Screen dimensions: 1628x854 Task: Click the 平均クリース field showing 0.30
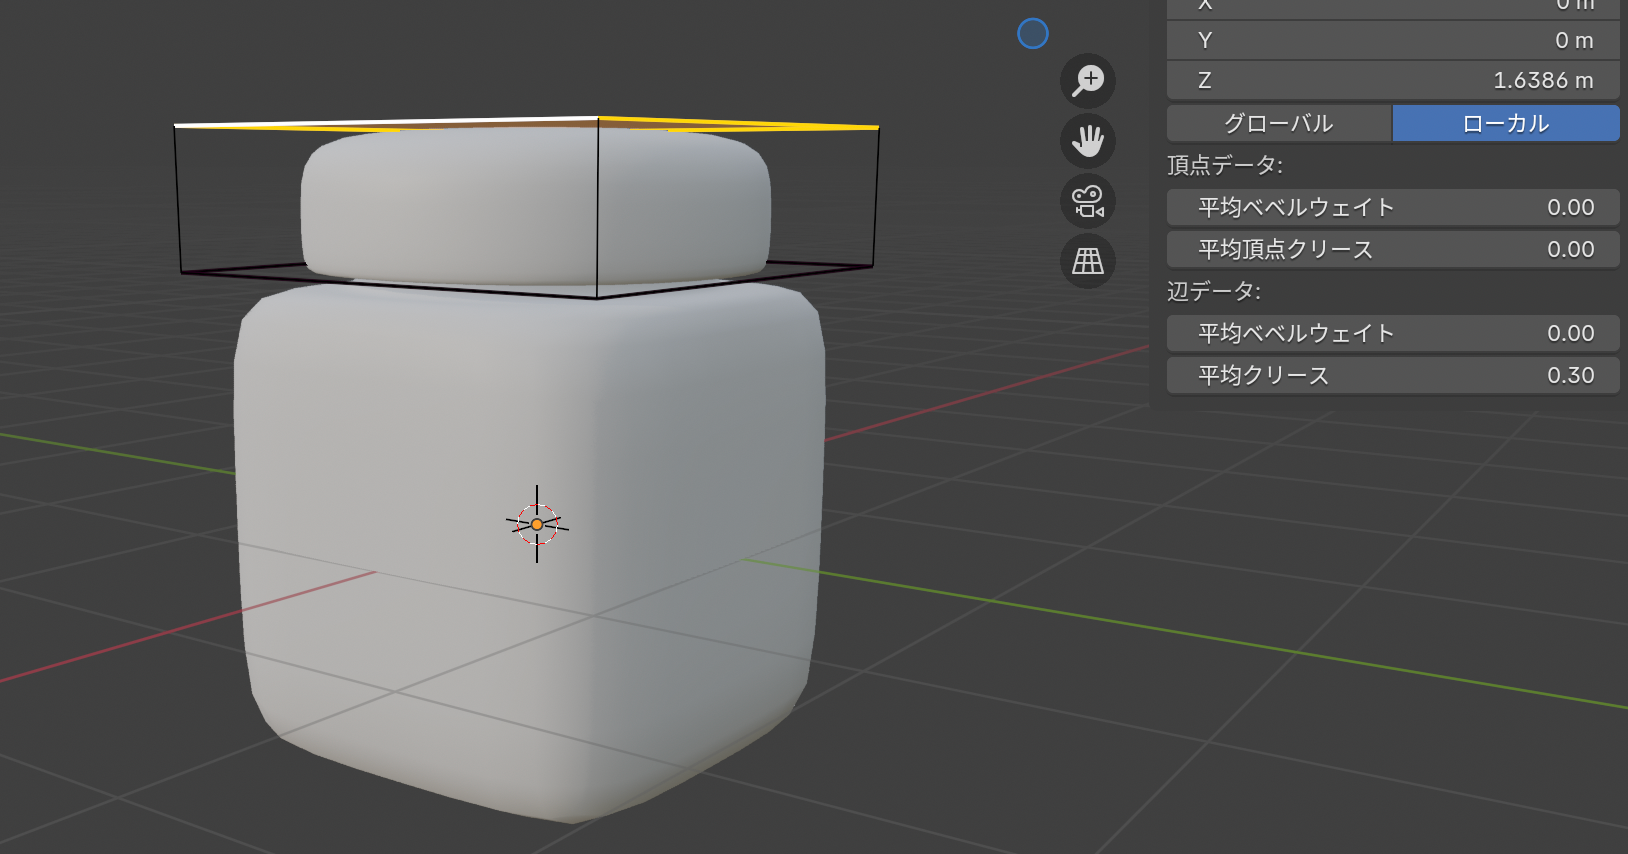[1392, 375]
